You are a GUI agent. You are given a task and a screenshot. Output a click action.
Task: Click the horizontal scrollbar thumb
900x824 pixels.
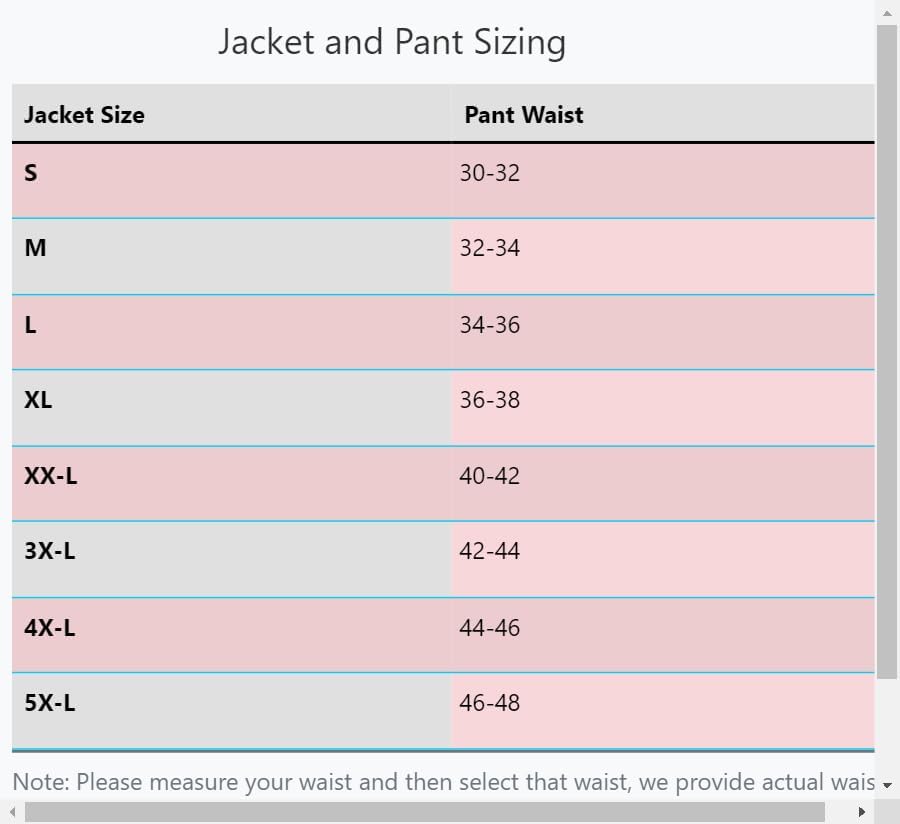(x=425, y=812)
